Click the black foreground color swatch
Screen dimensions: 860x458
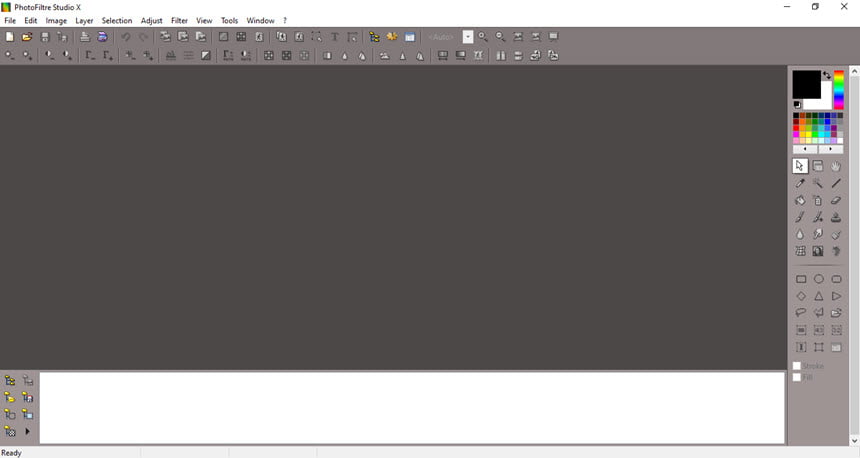806,84
